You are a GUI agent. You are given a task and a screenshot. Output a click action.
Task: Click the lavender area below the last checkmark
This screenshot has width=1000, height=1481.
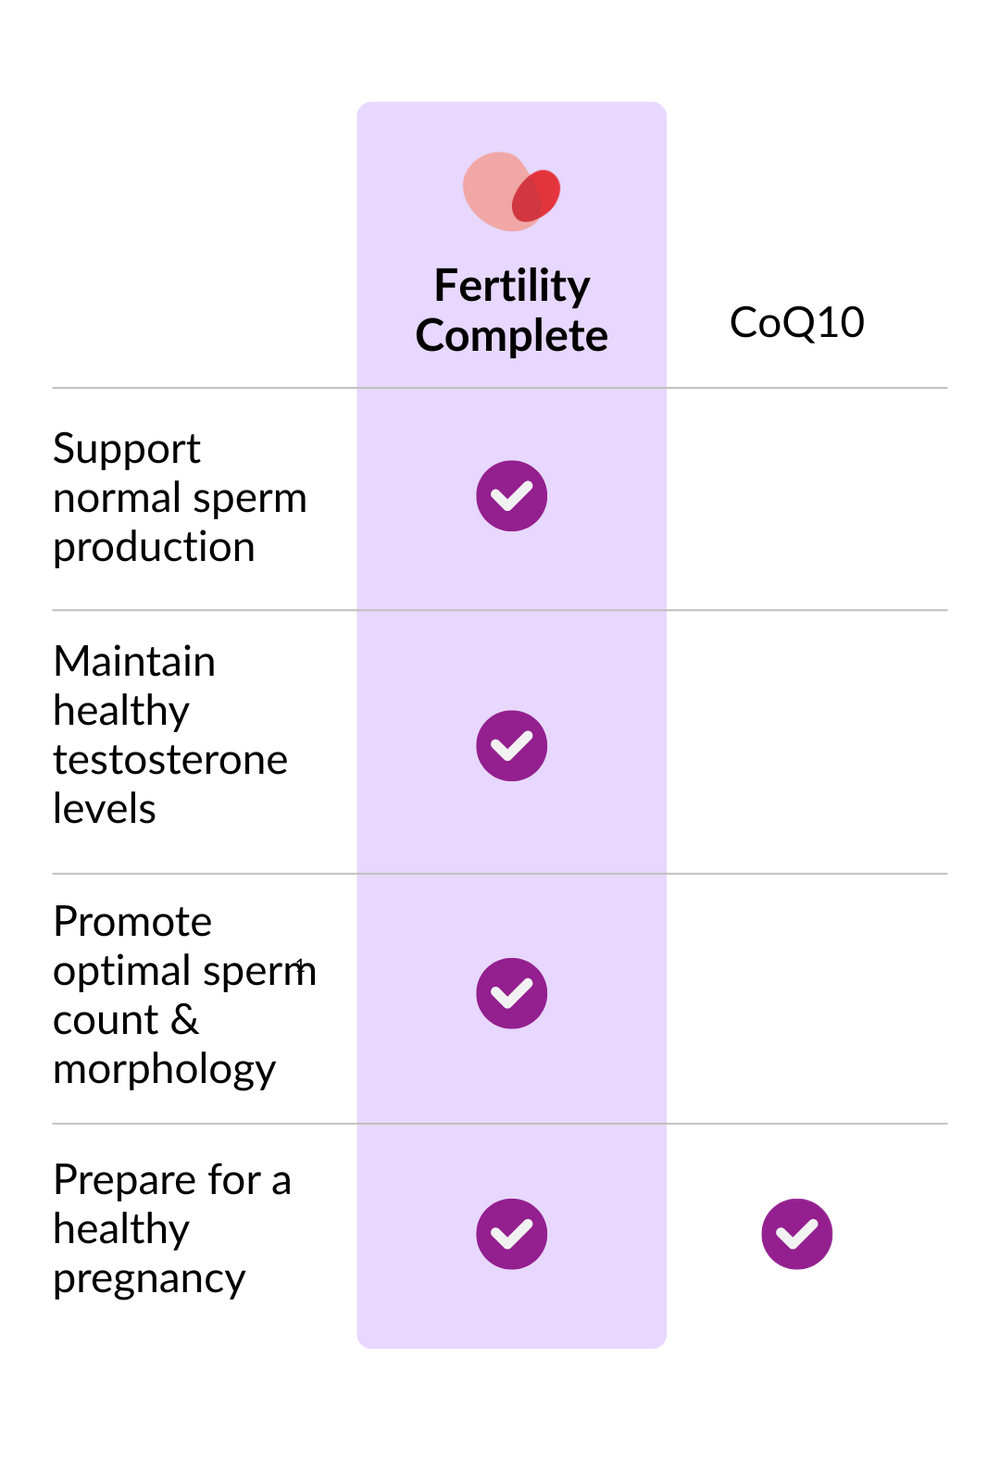click(511, 1312)
